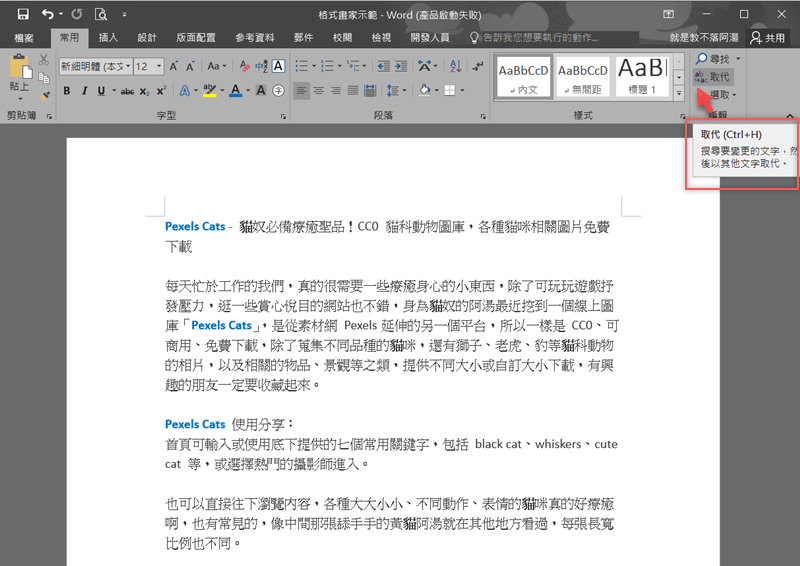Click the Cut scissors icon
This screenshot has width=800, height=566.
44,59
